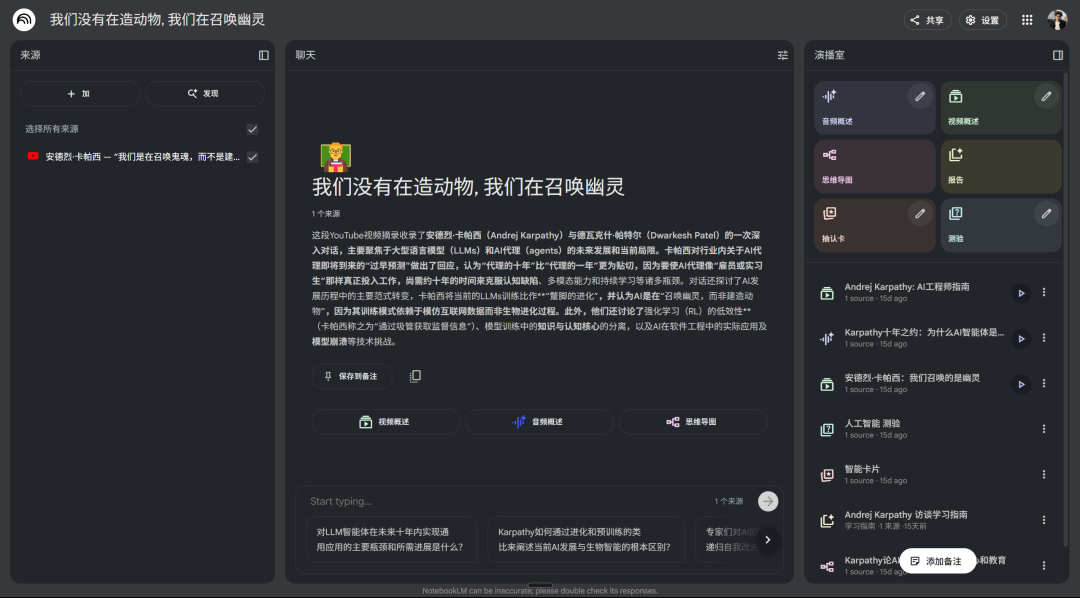
Task: Toggle the 安德烈·卡帕西 source checkbox
Action: 253,157
